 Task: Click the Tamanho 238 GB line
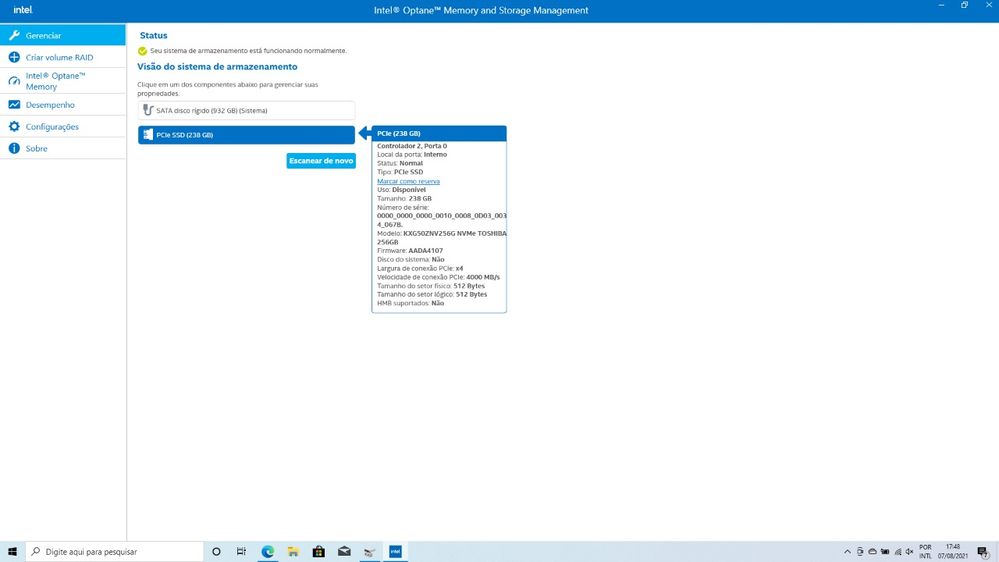coord(404,198)
